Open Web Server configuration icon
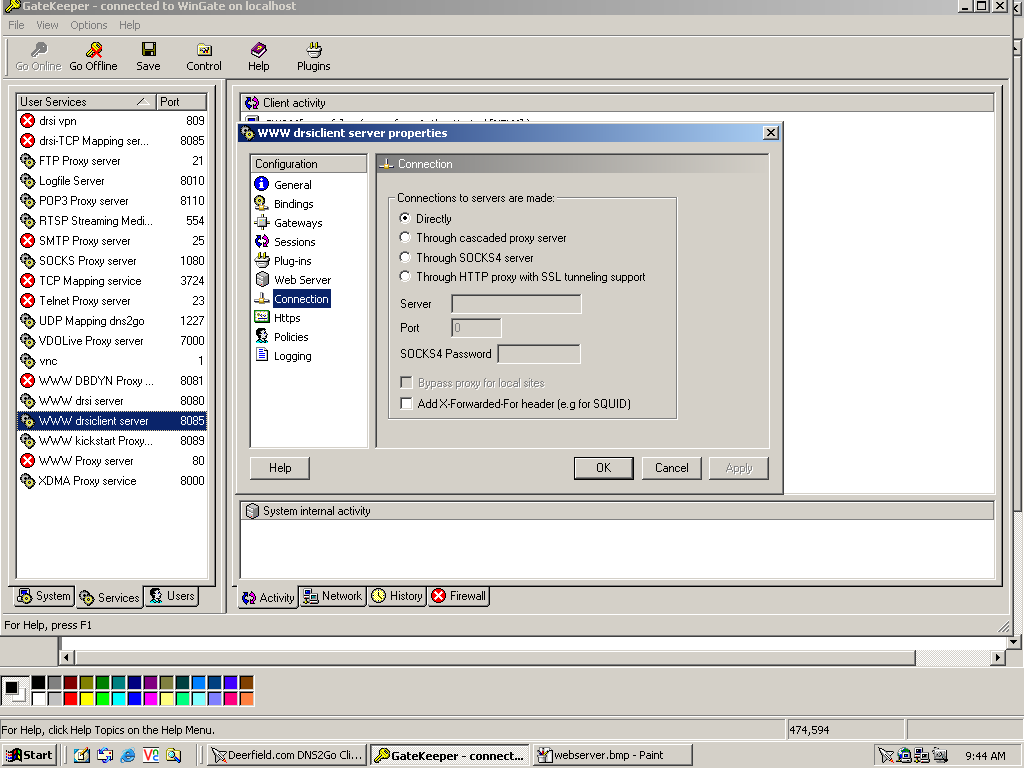Screen dimensions: 1024x768 point(261,279)
